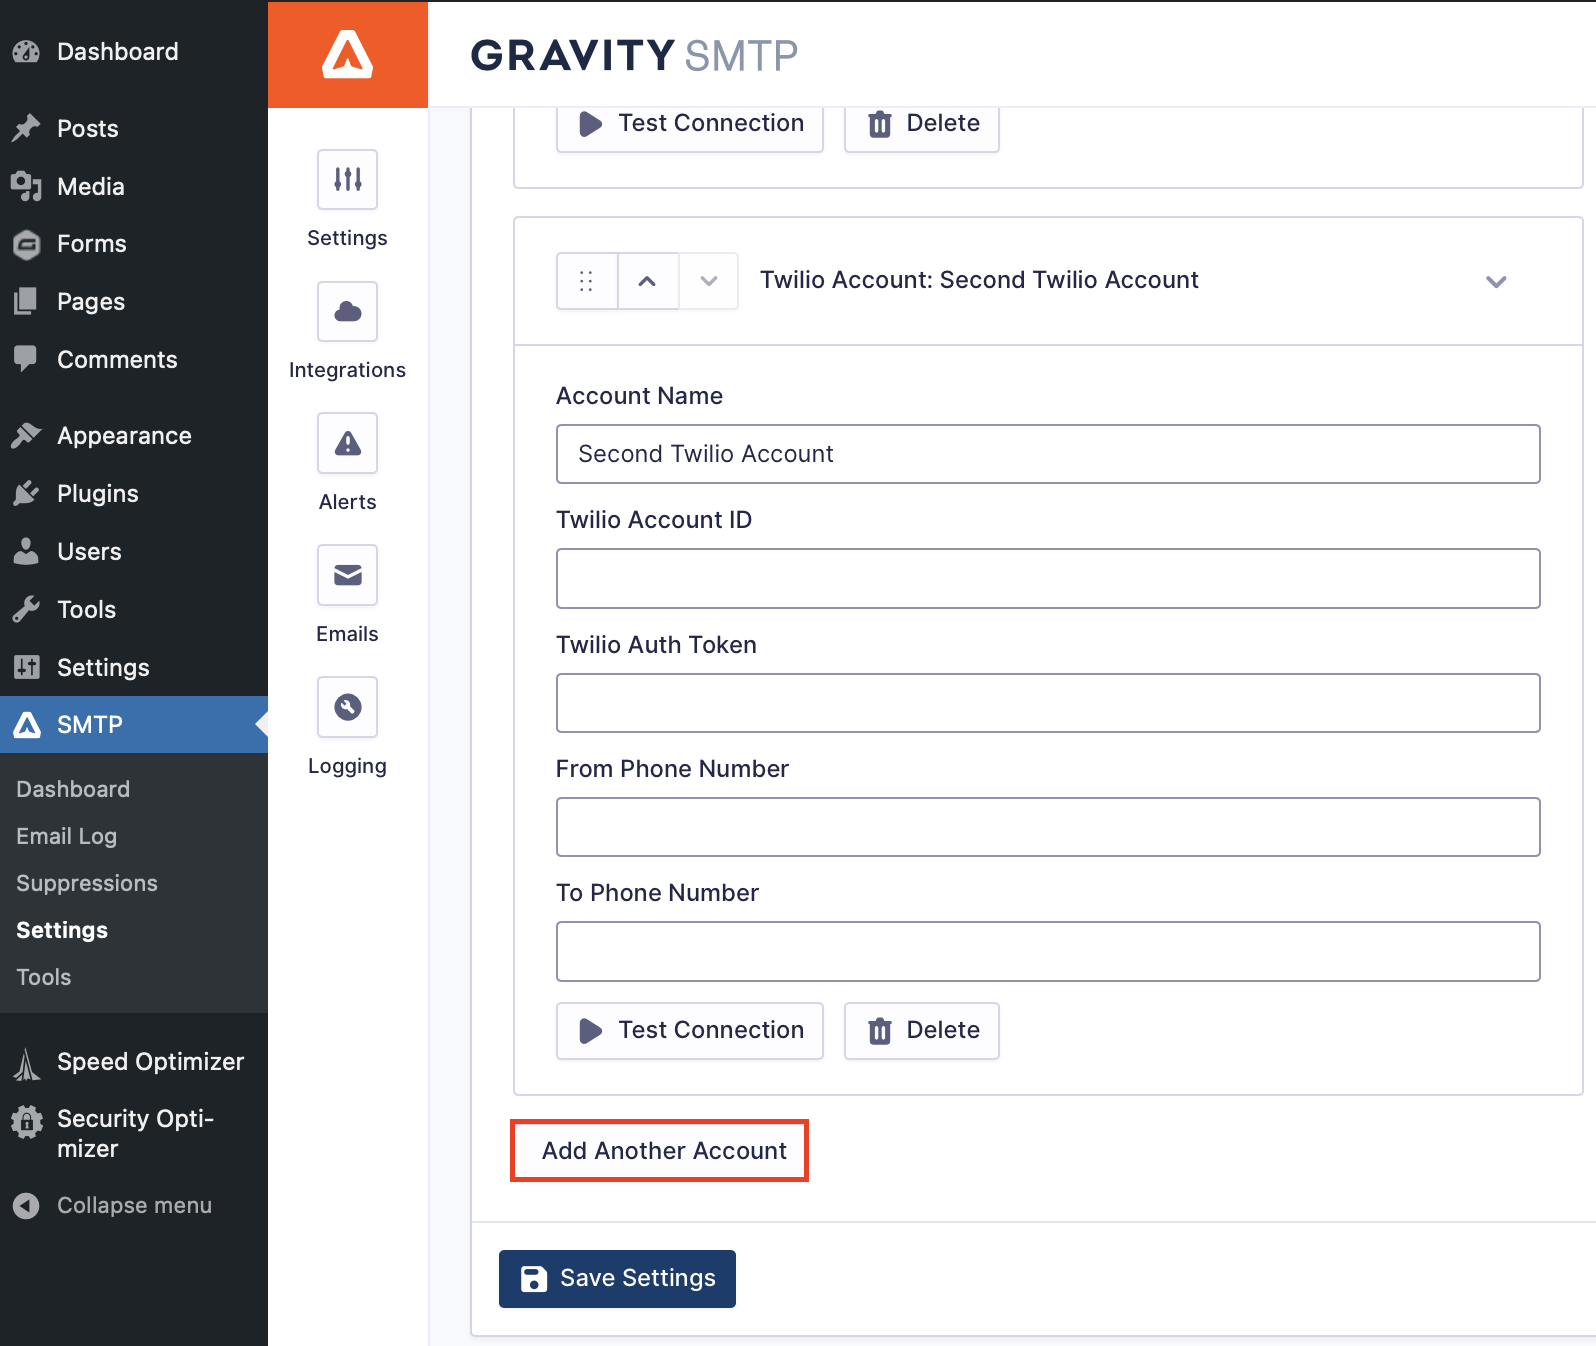
Task: Open the Logging wrench icon
Action: 347,707
